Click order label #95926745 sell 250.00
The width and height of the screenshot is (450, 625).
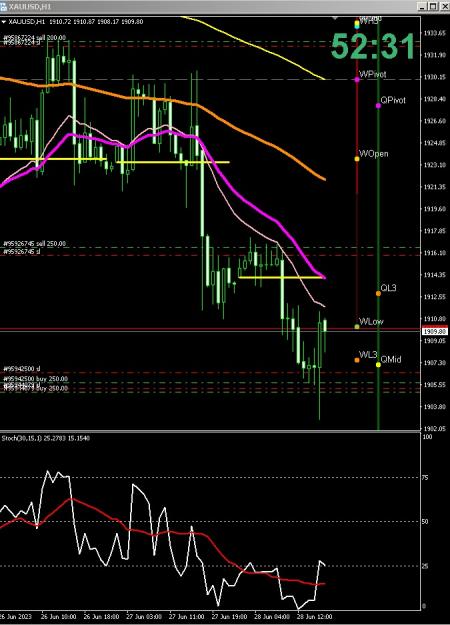[x=35, y=243]
